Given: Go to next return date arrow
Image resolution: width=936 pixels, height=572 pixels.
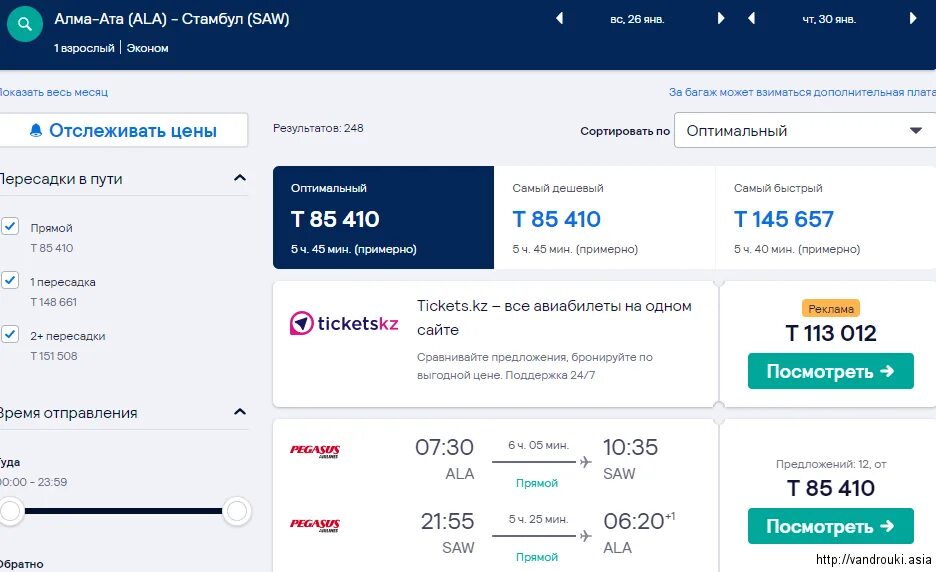Looking at the screenshot, I should coord(913,19).
